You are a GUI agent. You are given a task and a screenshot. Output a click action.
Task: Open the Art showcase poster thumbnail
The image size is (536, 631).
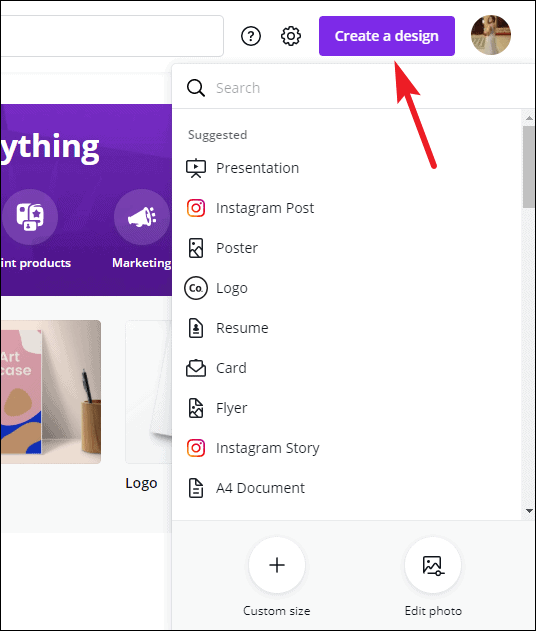click(x=51, y=392)
